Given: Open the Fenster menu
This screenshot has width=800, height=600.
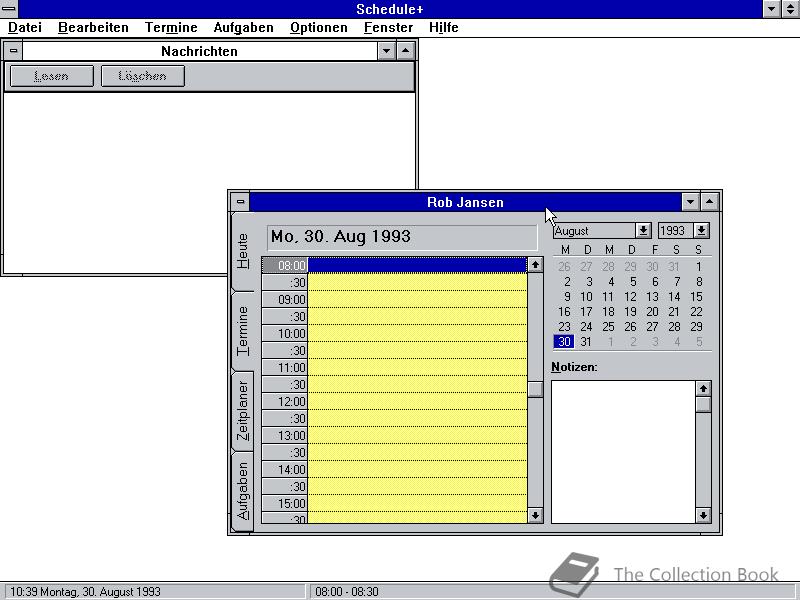Looking at the screenshot, I should click(388, 28).
